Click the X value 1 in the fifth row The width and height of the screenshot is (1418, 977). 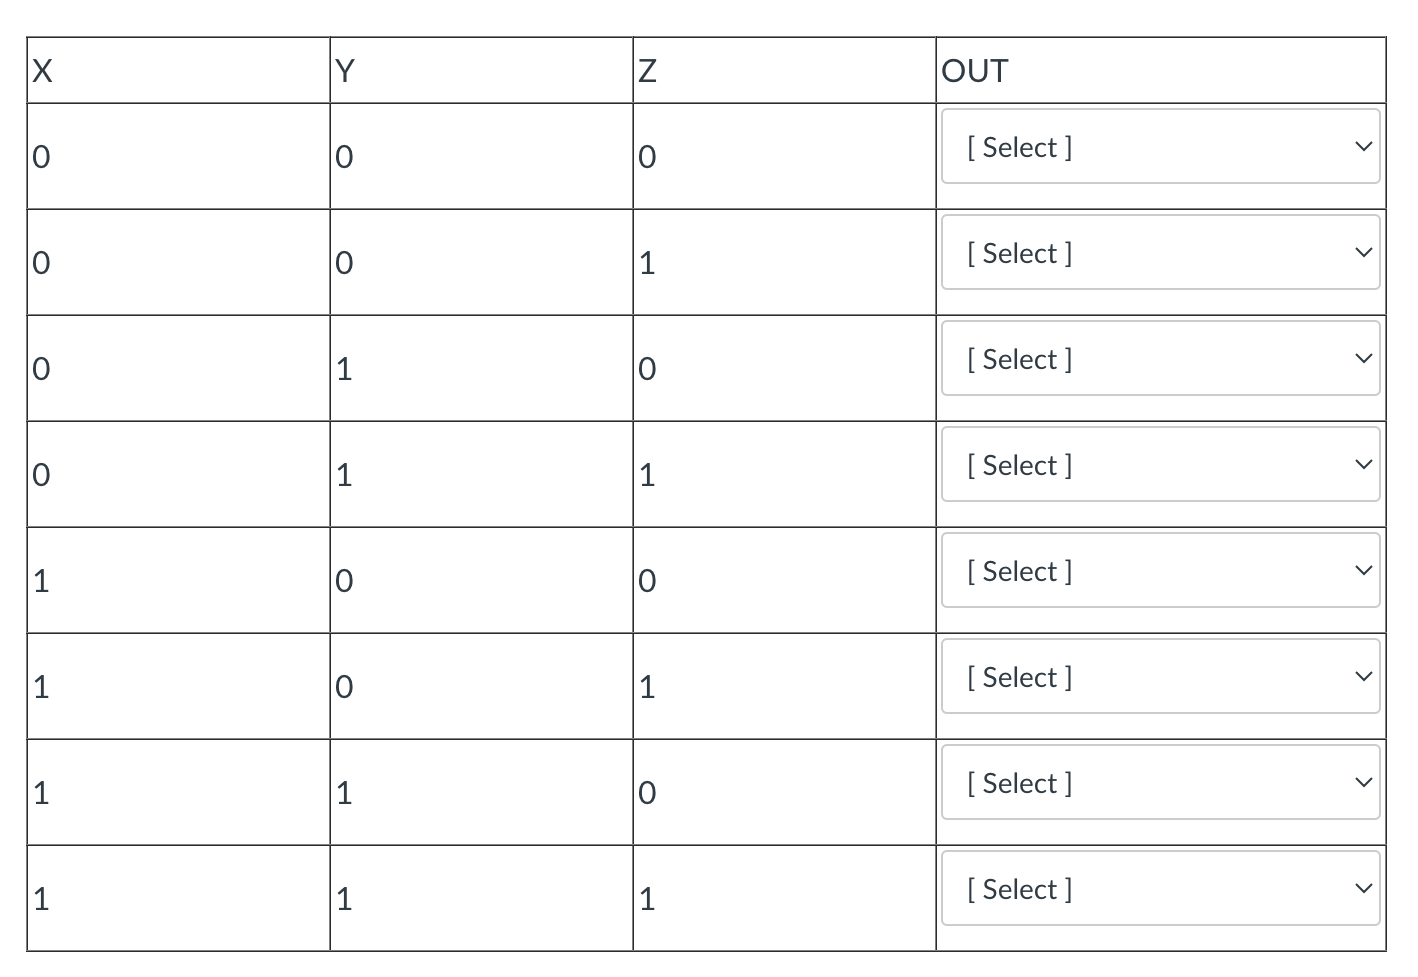(40, 581)
